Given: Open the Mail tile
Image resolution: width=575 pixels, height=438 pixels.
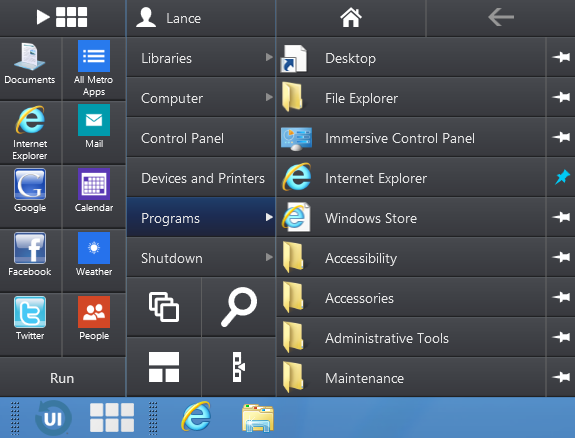Looking at the screenshot, I should coord(94,133).
